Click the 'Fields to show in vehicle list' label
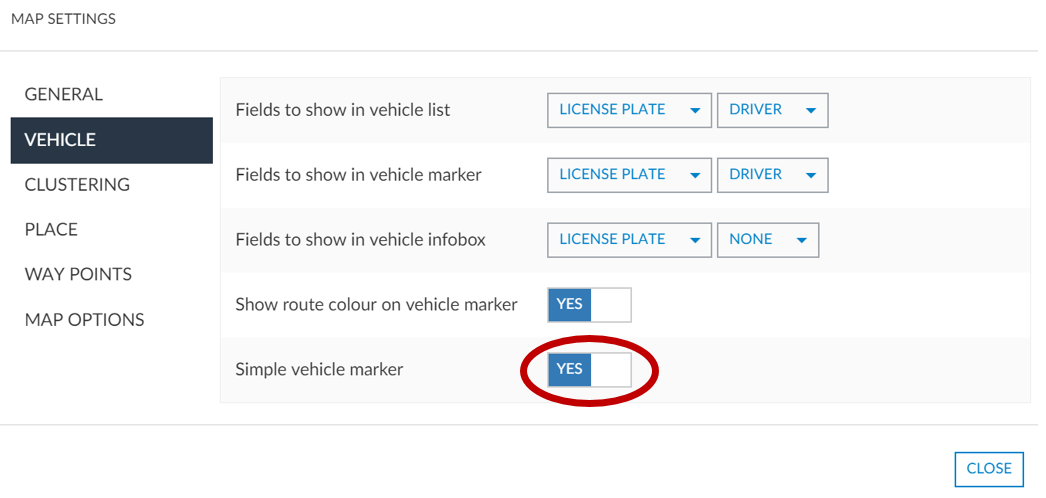Screen dimensions: 1046x498 point(343,110)
